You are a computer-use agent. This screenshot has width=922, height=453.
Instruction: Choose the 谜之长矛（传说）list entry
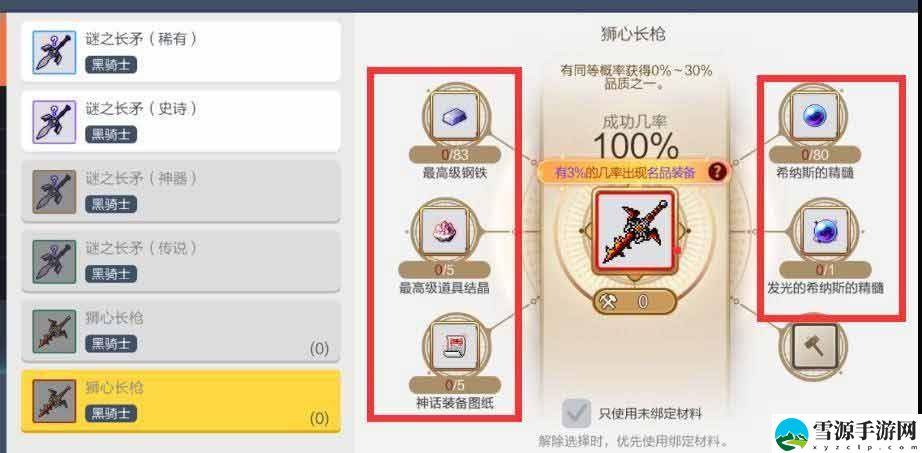pyautogui.click(x=181, y=261)
